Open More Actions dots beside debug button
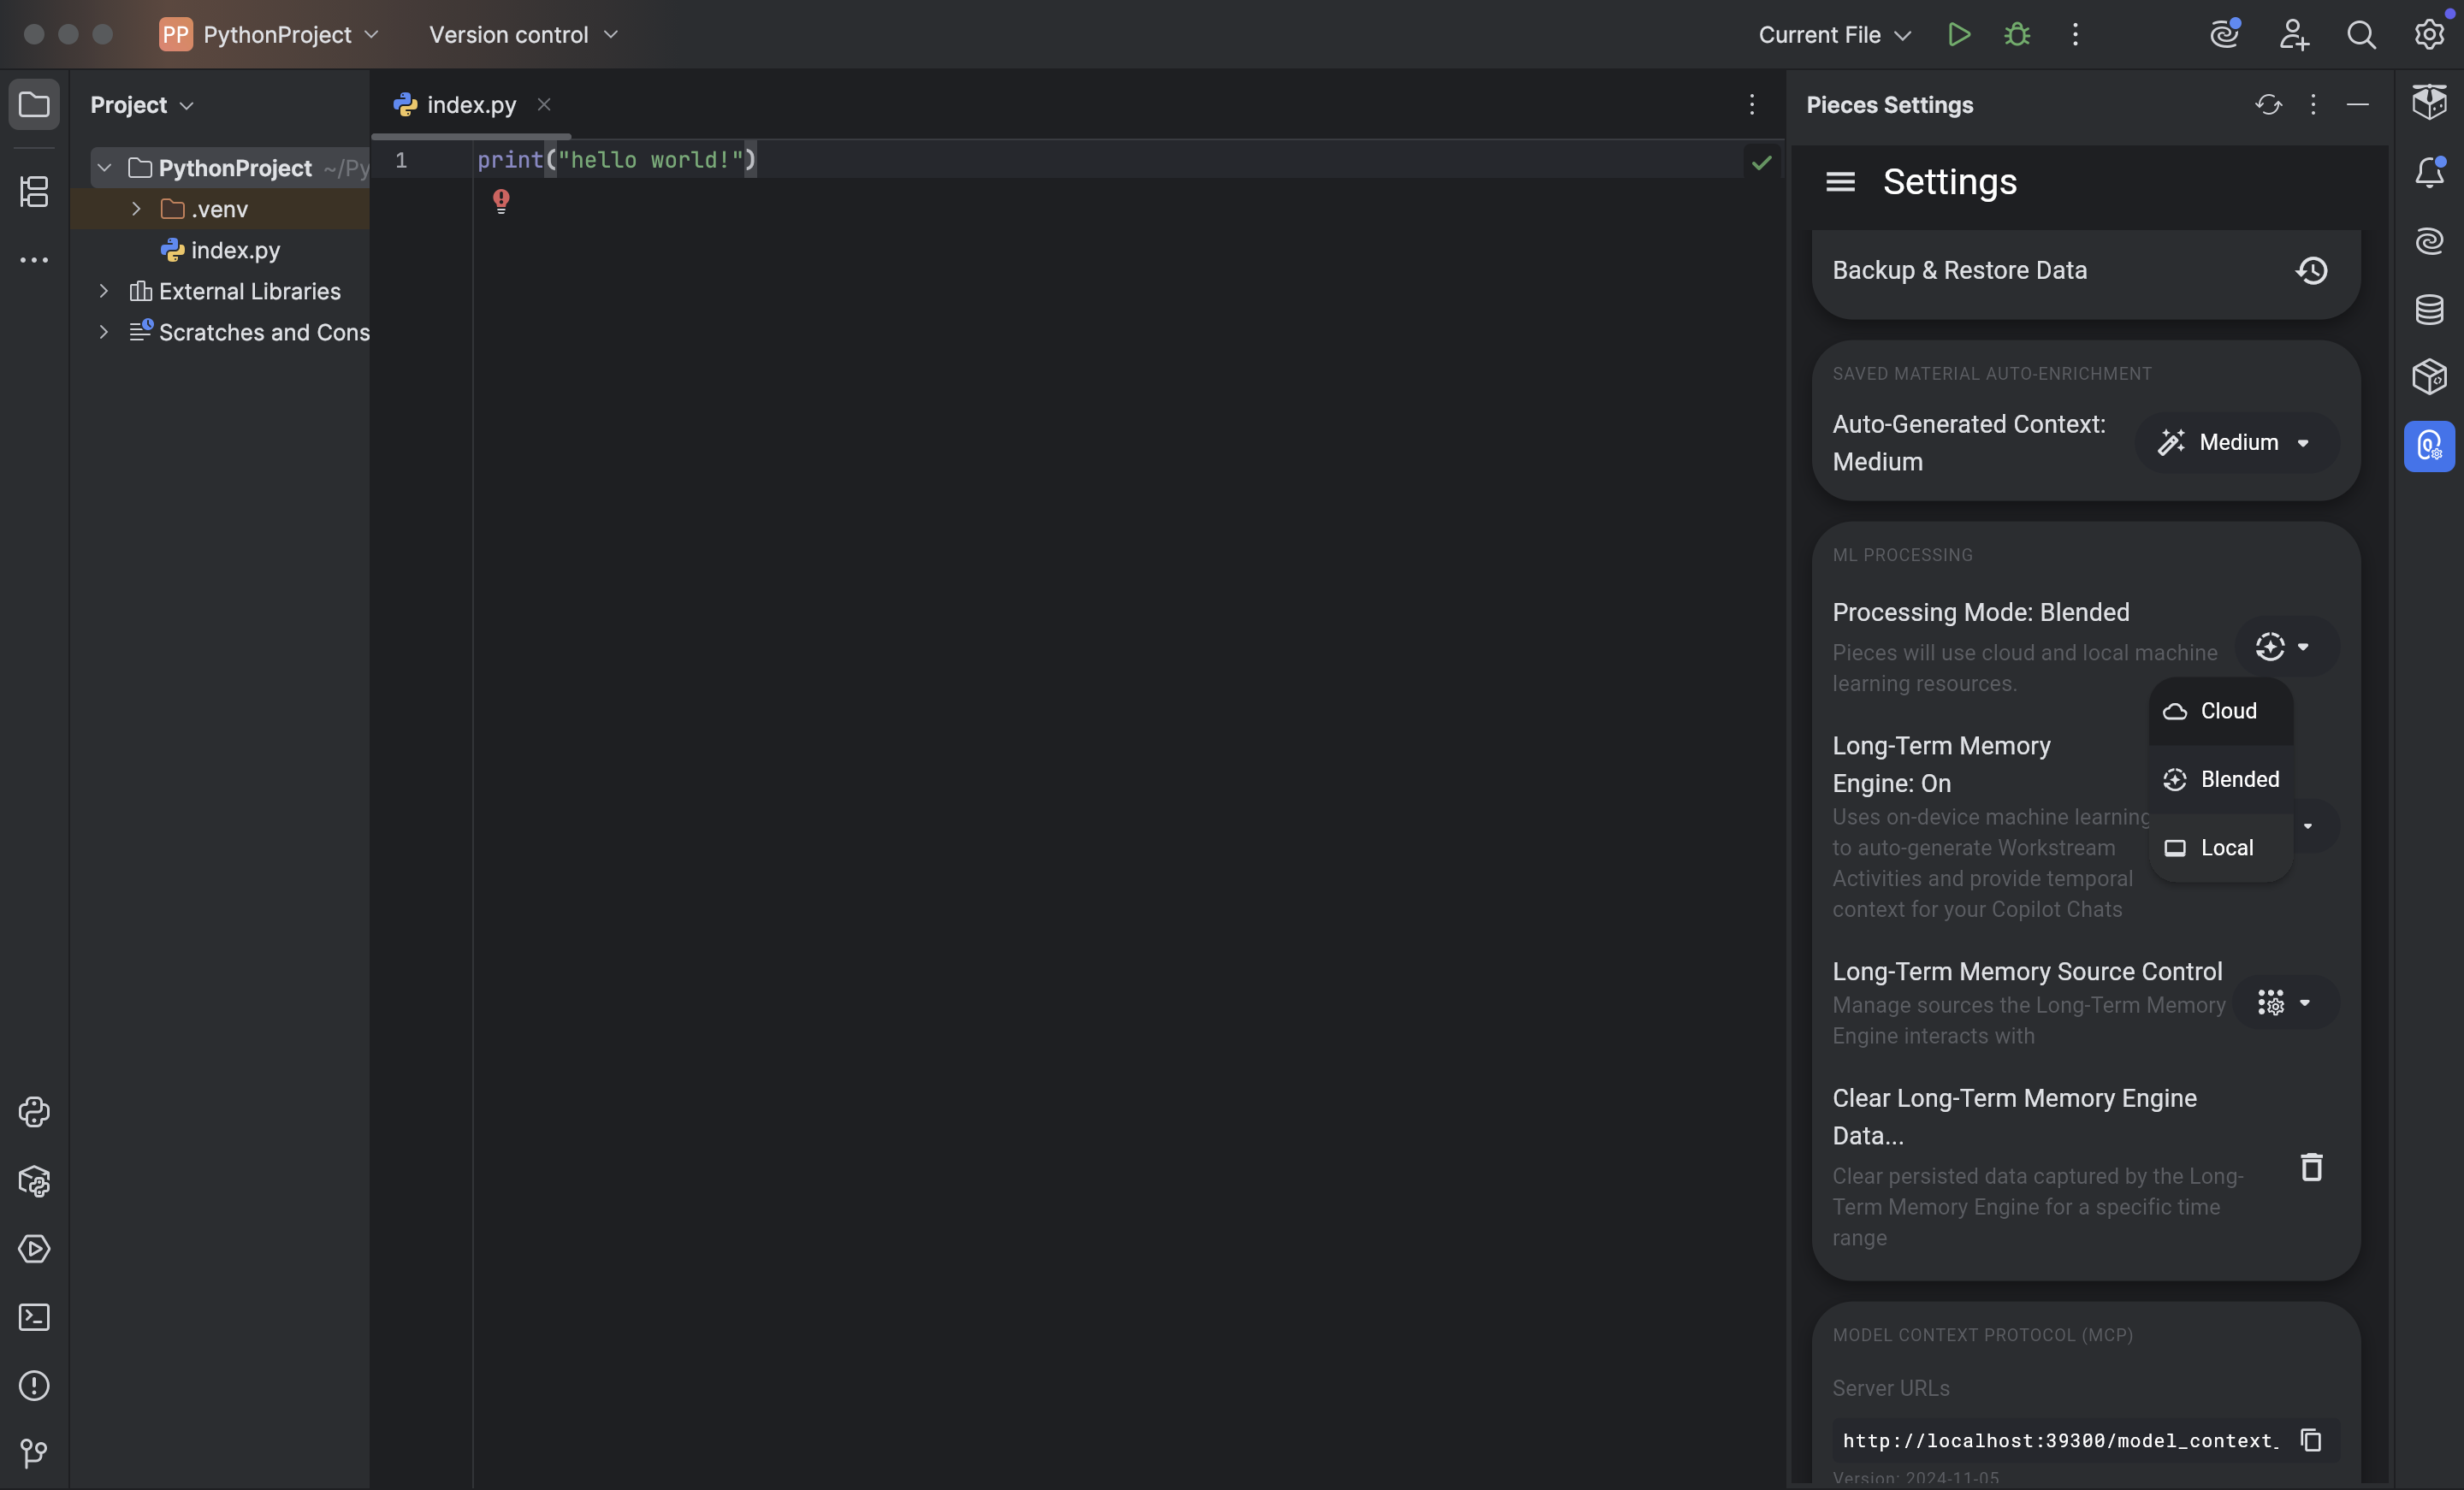Image resolution: width=2464 pixels, height=1490 pixels. pos(2075,34)
